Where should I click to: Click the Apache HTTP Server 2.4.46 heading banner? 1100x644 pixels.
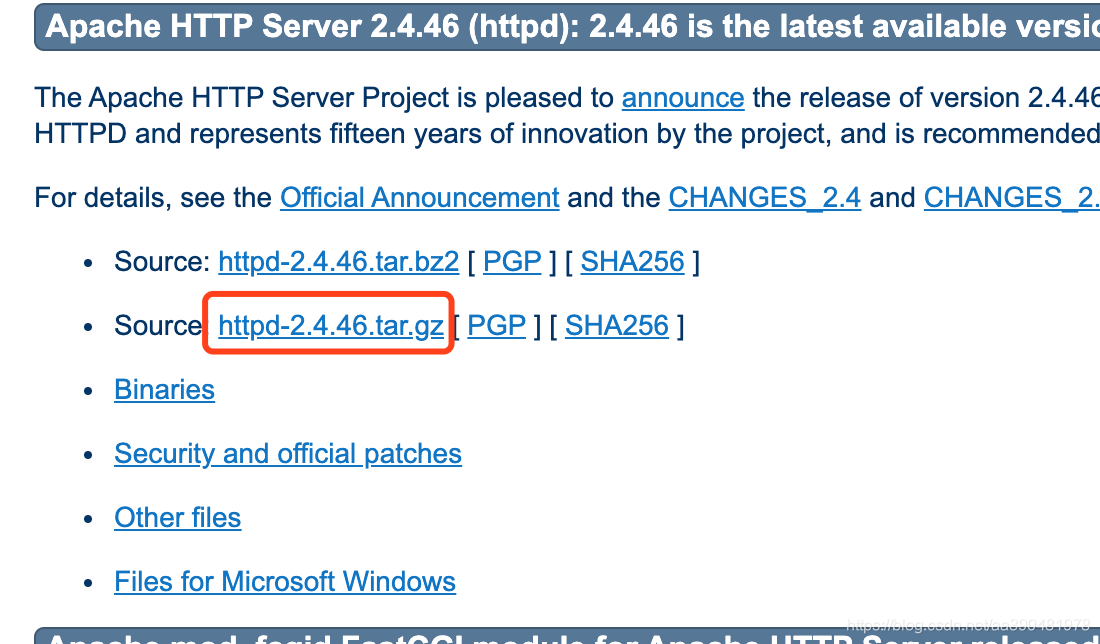tap(567, 27)
